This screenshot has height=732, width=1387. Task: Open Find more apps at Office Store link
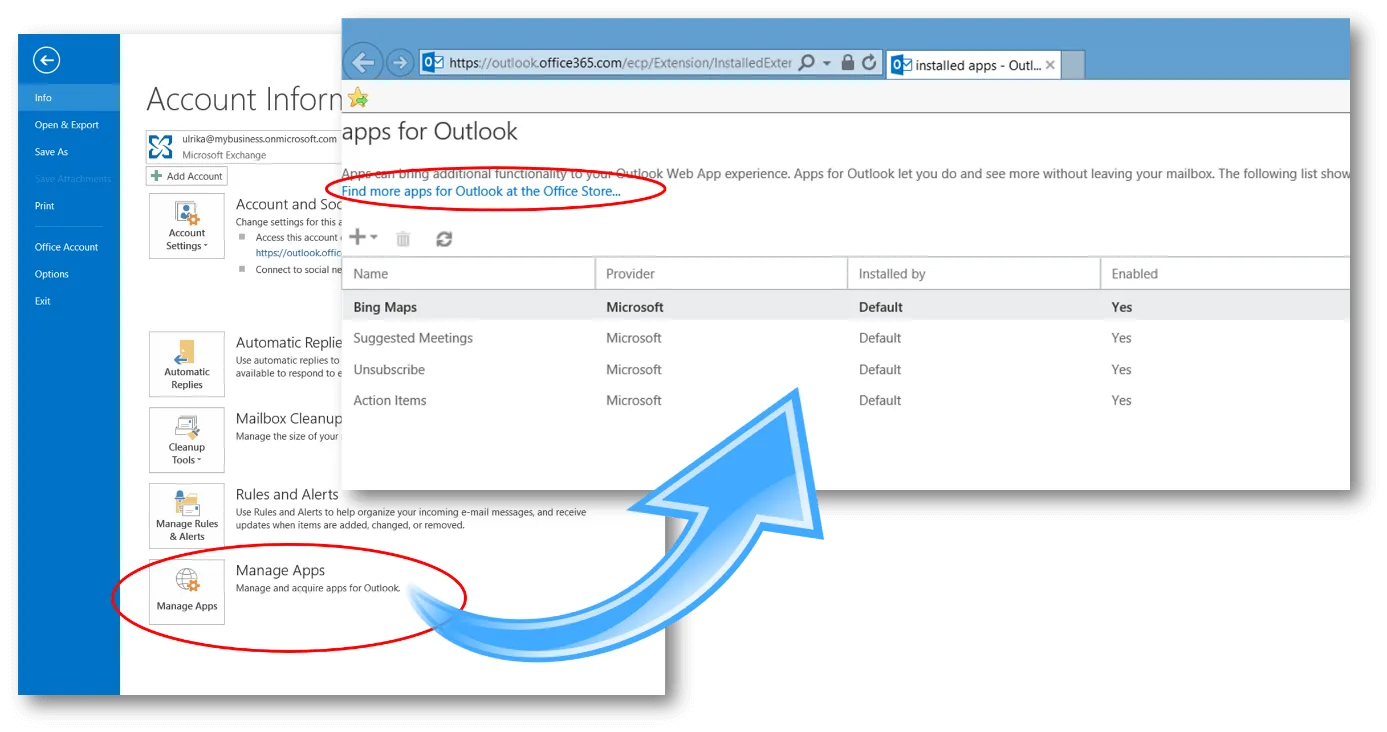pos(481,190)
